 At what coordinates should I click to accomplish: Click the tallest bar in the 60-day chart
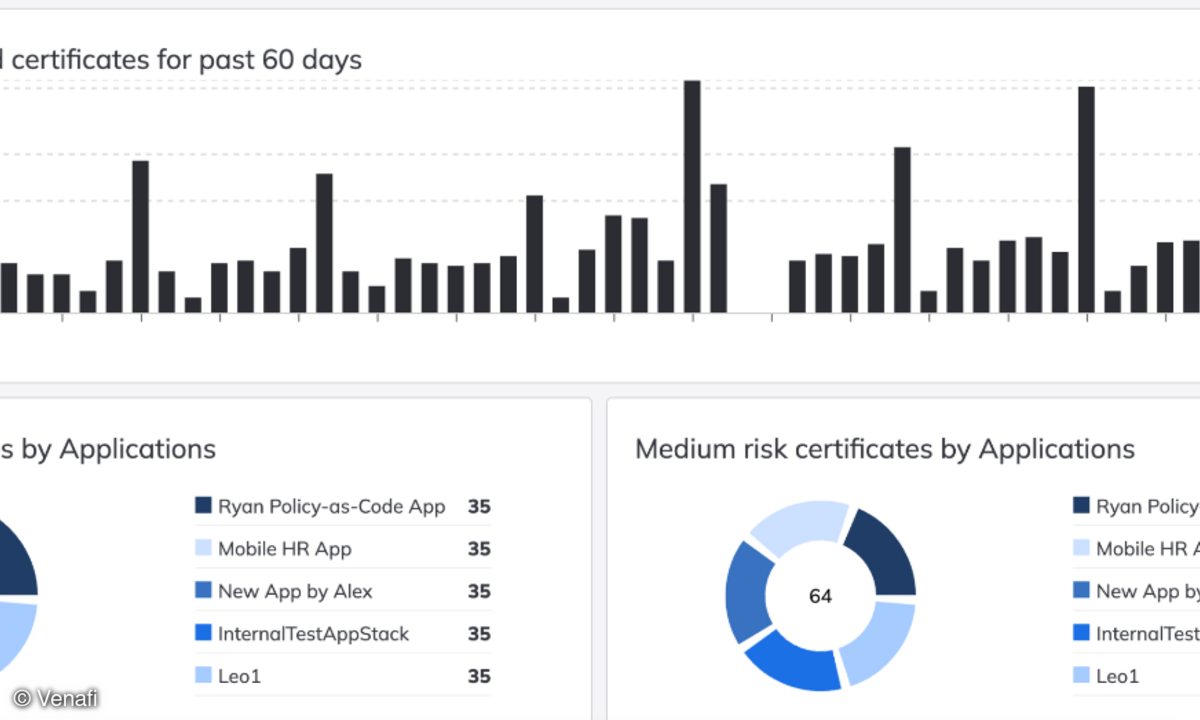coord(692,197)
